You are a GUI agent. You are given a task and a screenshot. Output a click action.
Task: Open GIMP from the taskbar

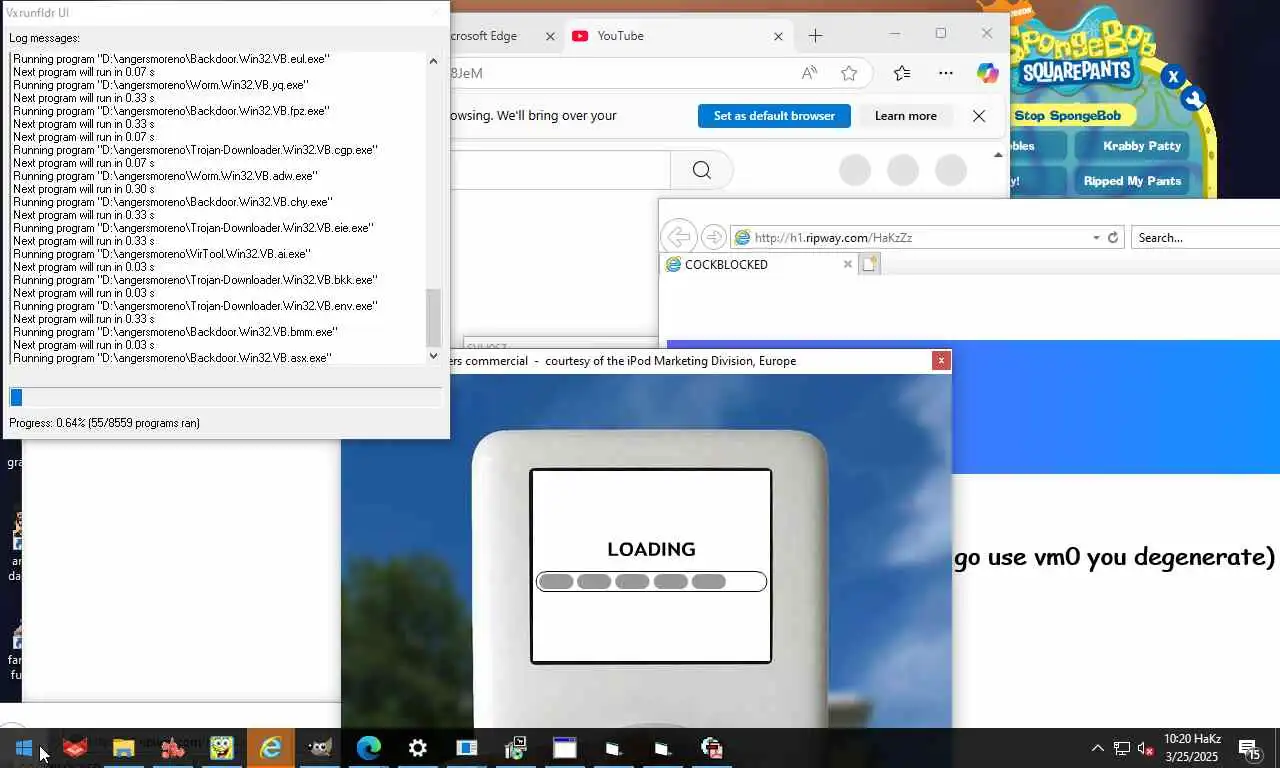coord(319,748)
